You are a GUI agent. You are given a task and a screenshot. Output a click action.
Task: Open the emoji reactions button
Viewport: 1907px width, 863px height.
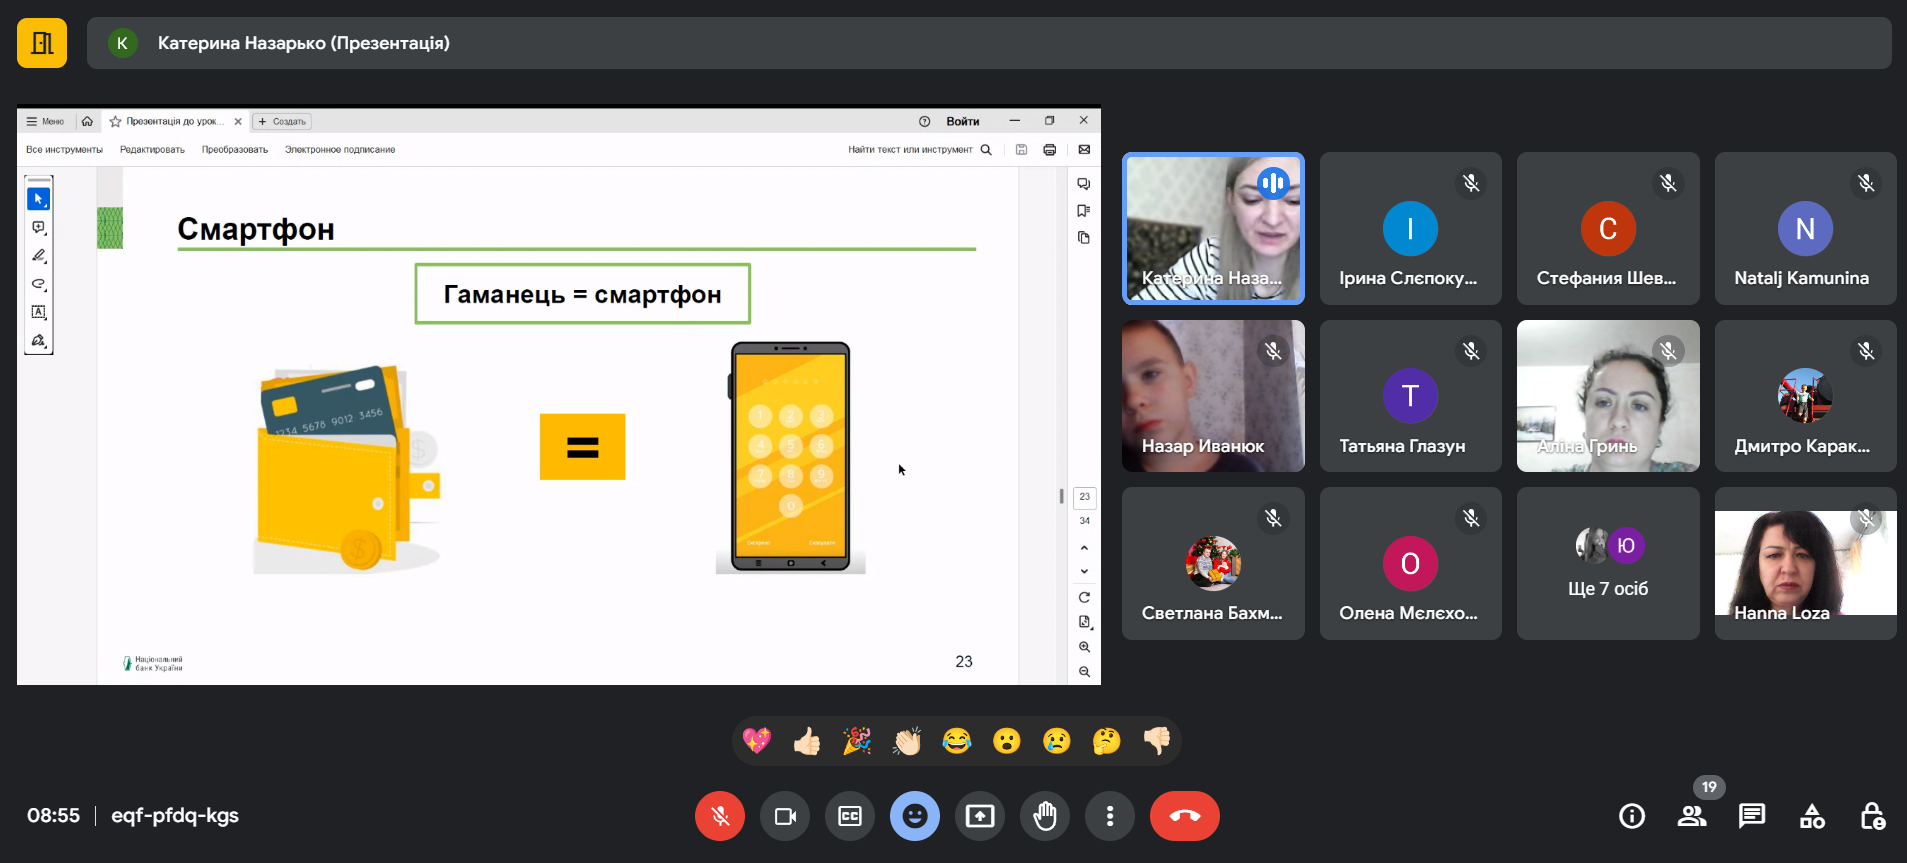click(914, 816)
